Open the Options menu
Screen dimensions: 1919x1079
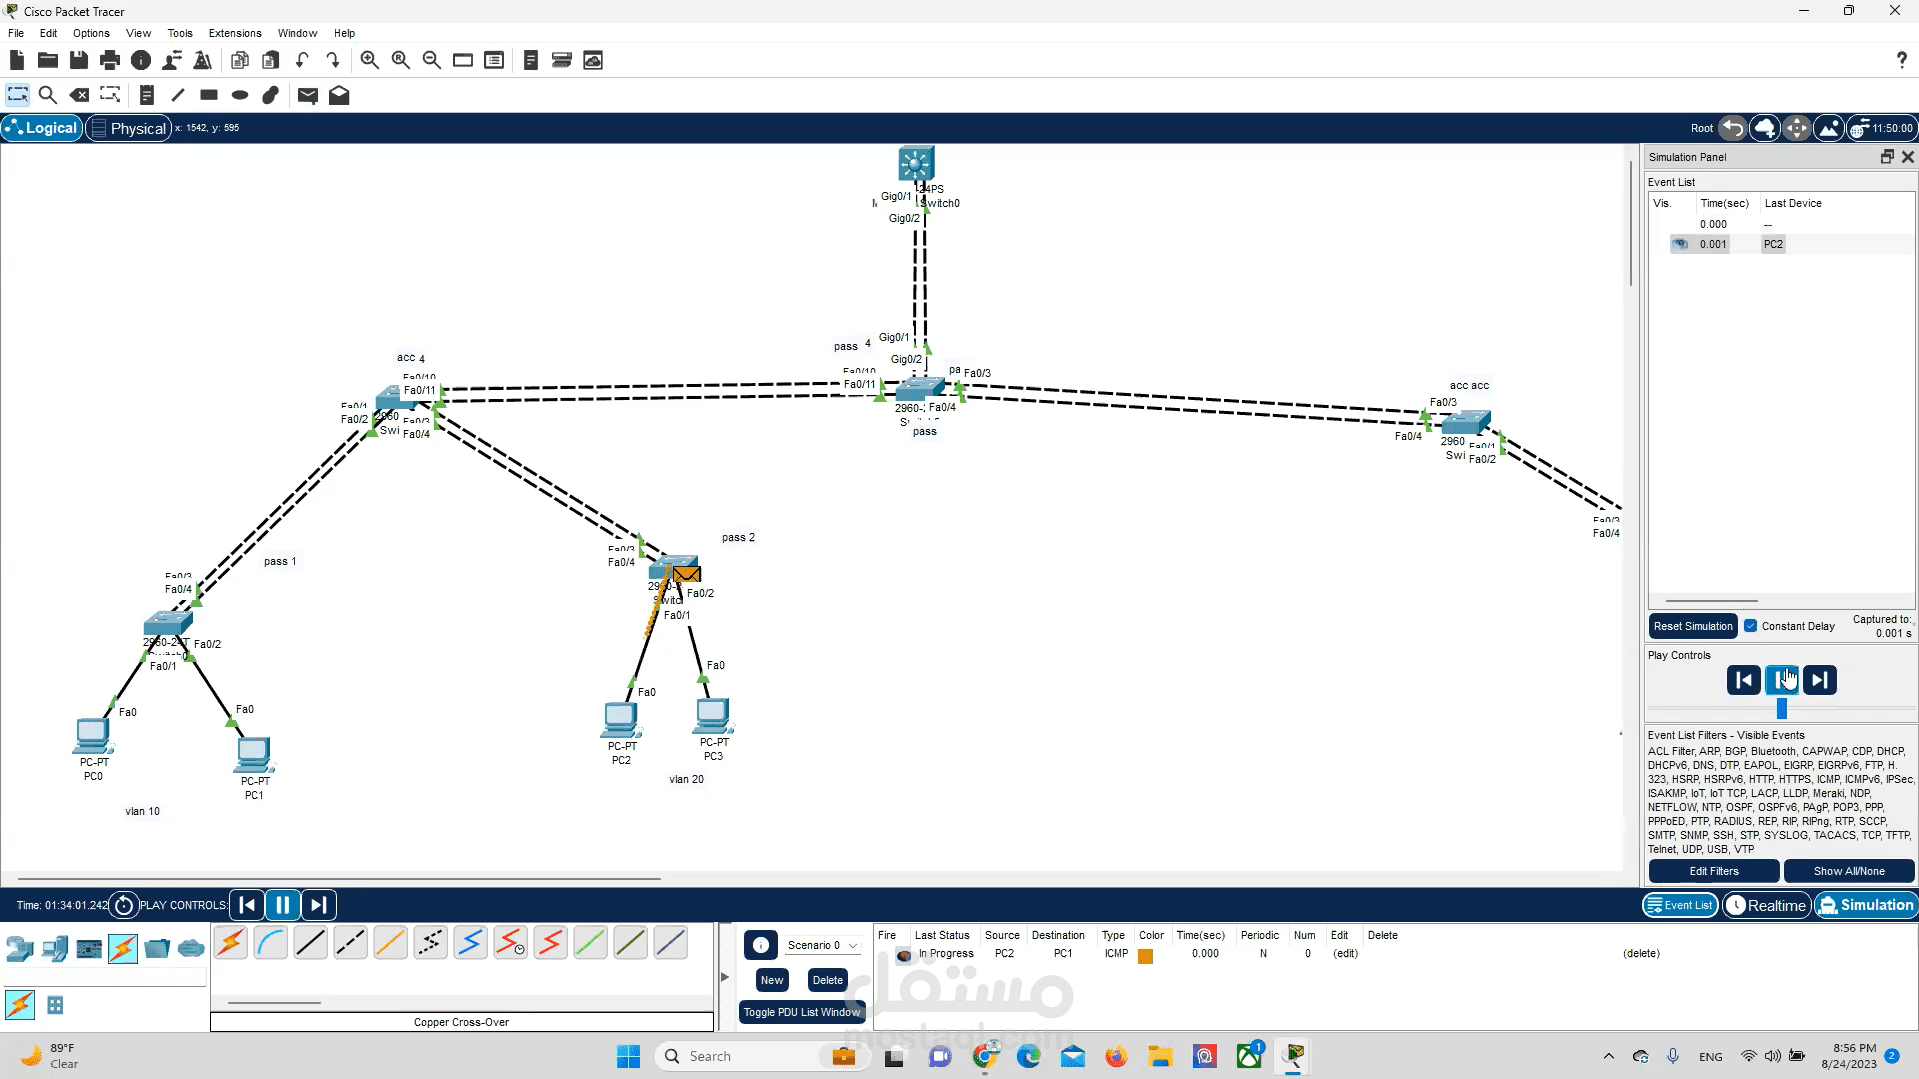(91, 33)
